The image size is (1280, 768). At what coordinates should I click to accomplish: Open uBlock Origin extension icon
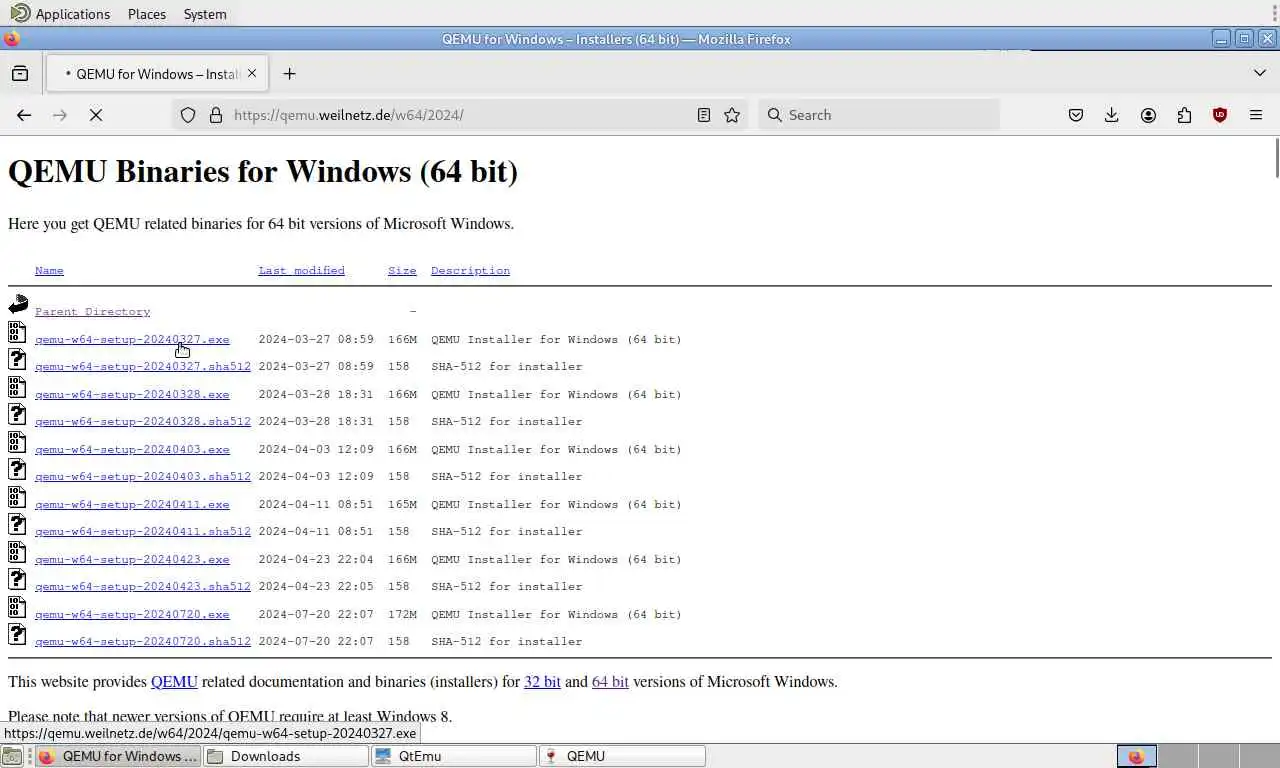point(1220,115)
